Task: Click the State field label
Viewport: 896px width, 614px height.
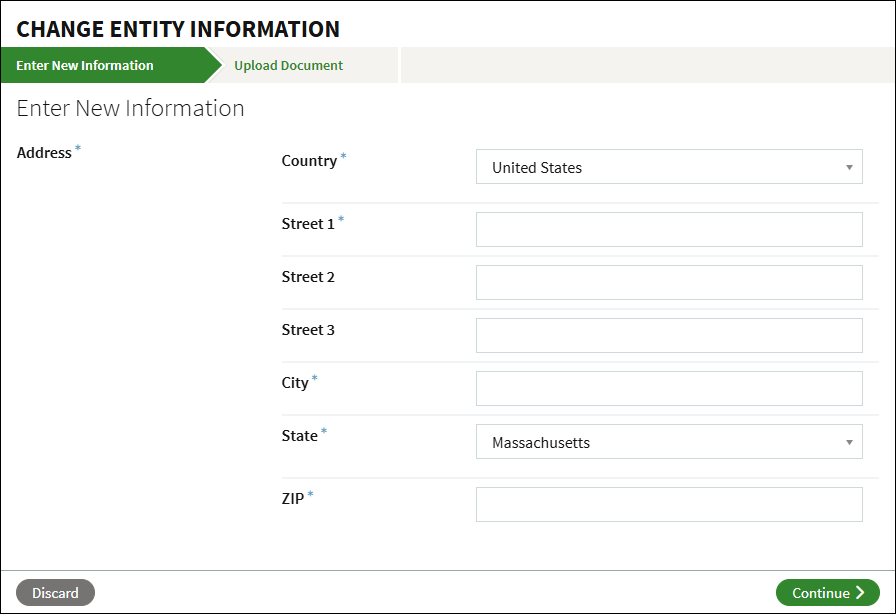Action: tap(299, 436)
